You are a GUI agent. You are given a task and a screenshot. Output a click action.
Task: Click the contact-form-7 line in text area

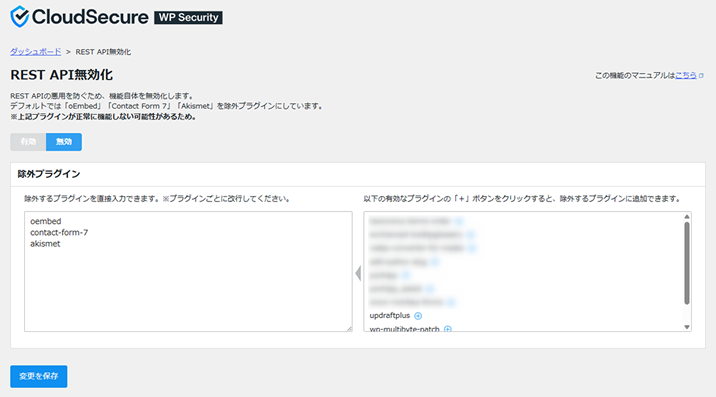click(x=59, y=233)
